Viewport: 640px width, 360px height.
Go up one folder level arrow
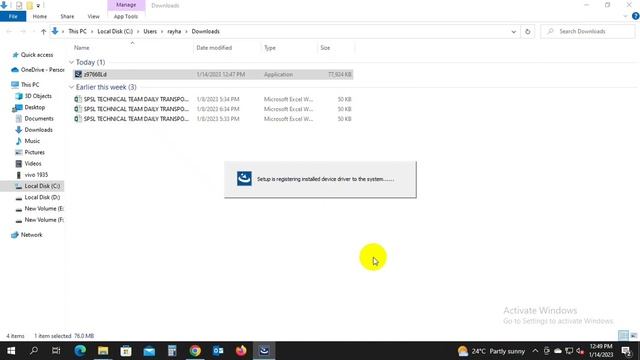(43, 31)
